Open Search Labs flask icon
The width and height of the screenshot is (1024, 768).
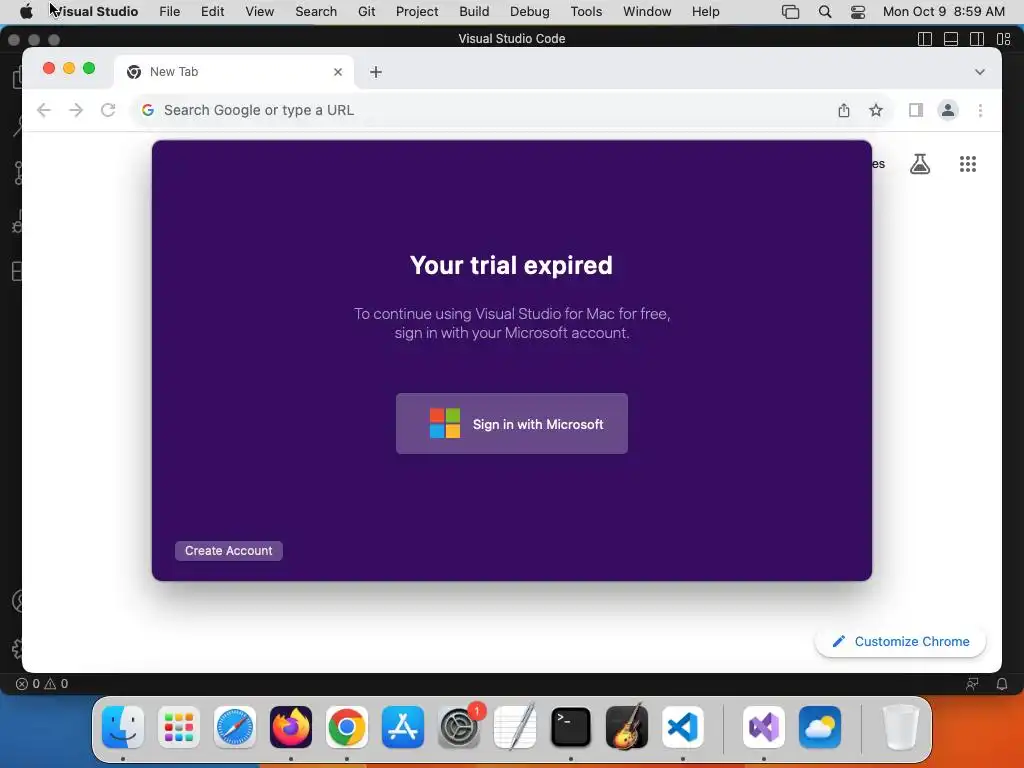[x=920, y=164]
